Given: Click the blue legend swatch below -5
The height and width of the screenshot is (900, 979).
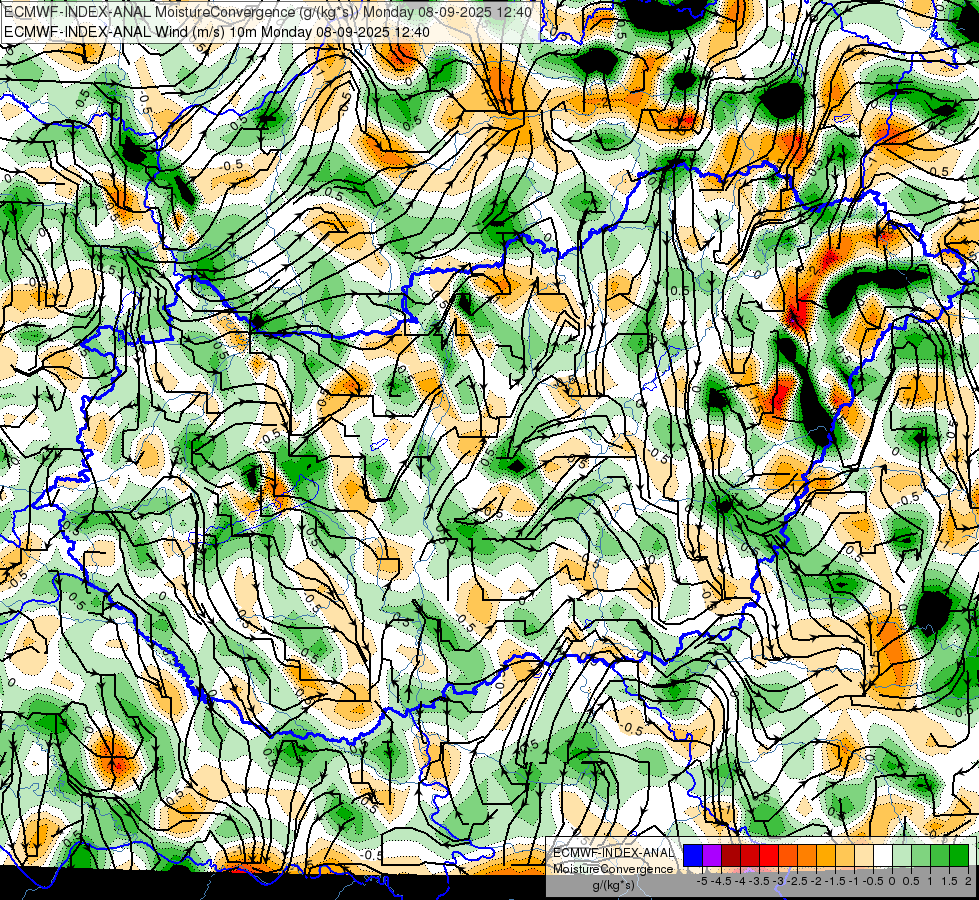Looking at the screenshot, I should coord(693,855).
